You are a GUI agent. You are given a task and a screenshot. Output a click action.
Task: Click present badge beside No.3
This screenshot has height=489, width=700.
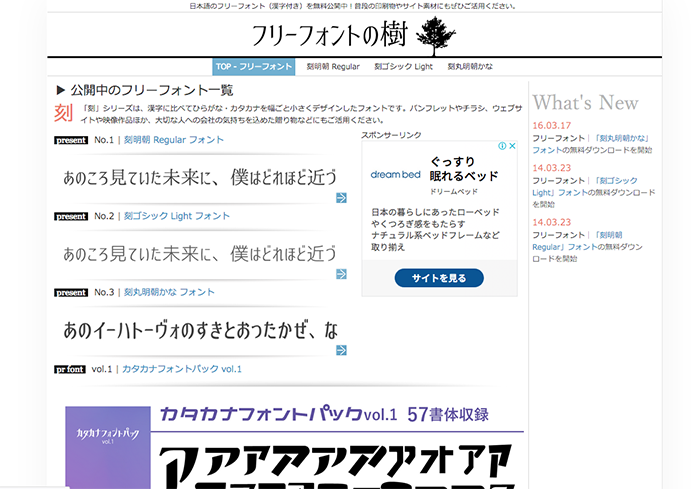tap(71, 293)
